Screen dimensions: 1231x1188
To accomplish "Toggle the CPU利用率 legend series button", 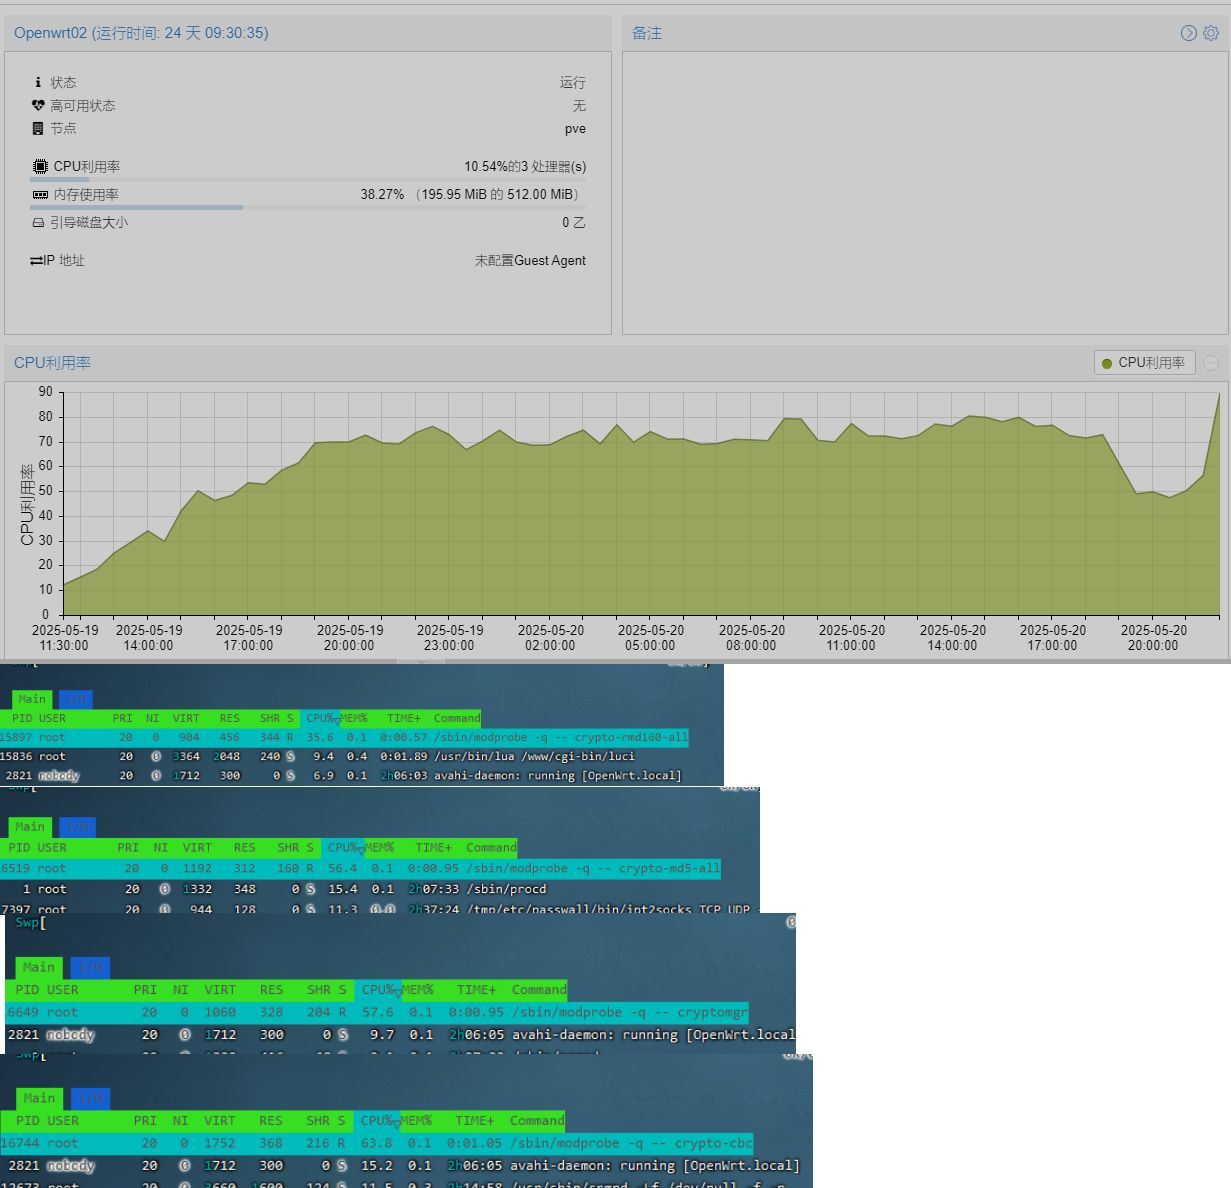I will pos(1144,363).
